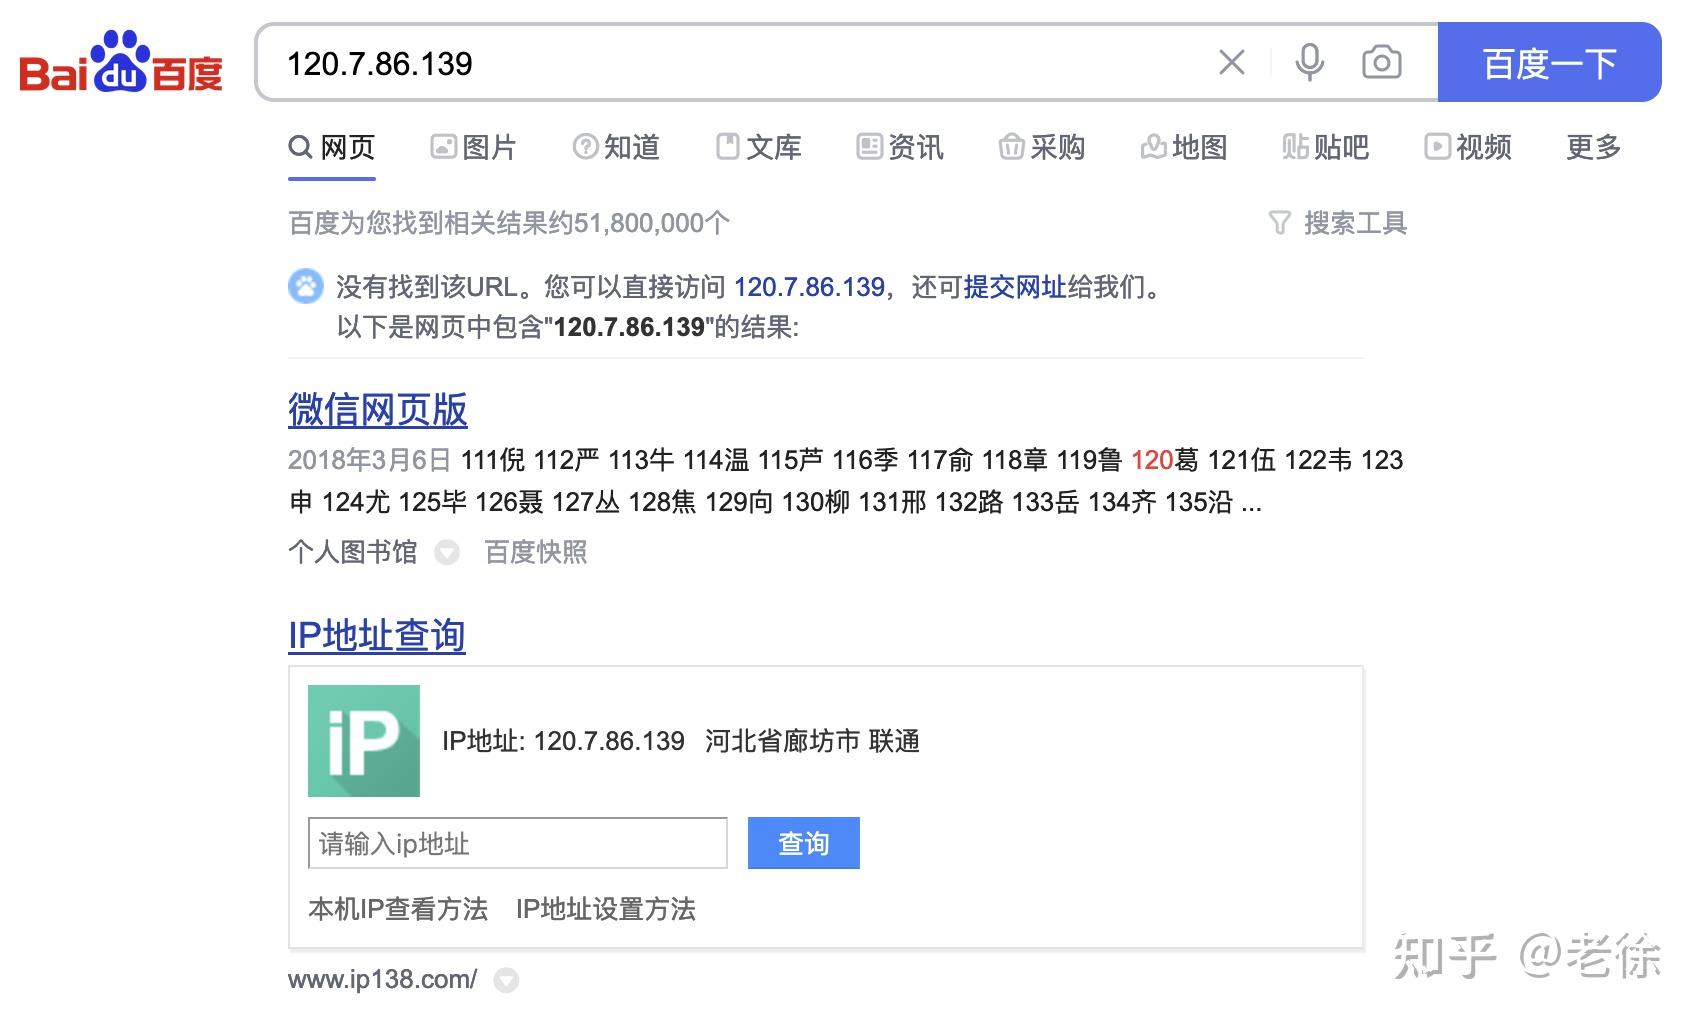1704x1024 pixels.
Task: Expand the arrow beside www.ip138.com
Action: 508,981
